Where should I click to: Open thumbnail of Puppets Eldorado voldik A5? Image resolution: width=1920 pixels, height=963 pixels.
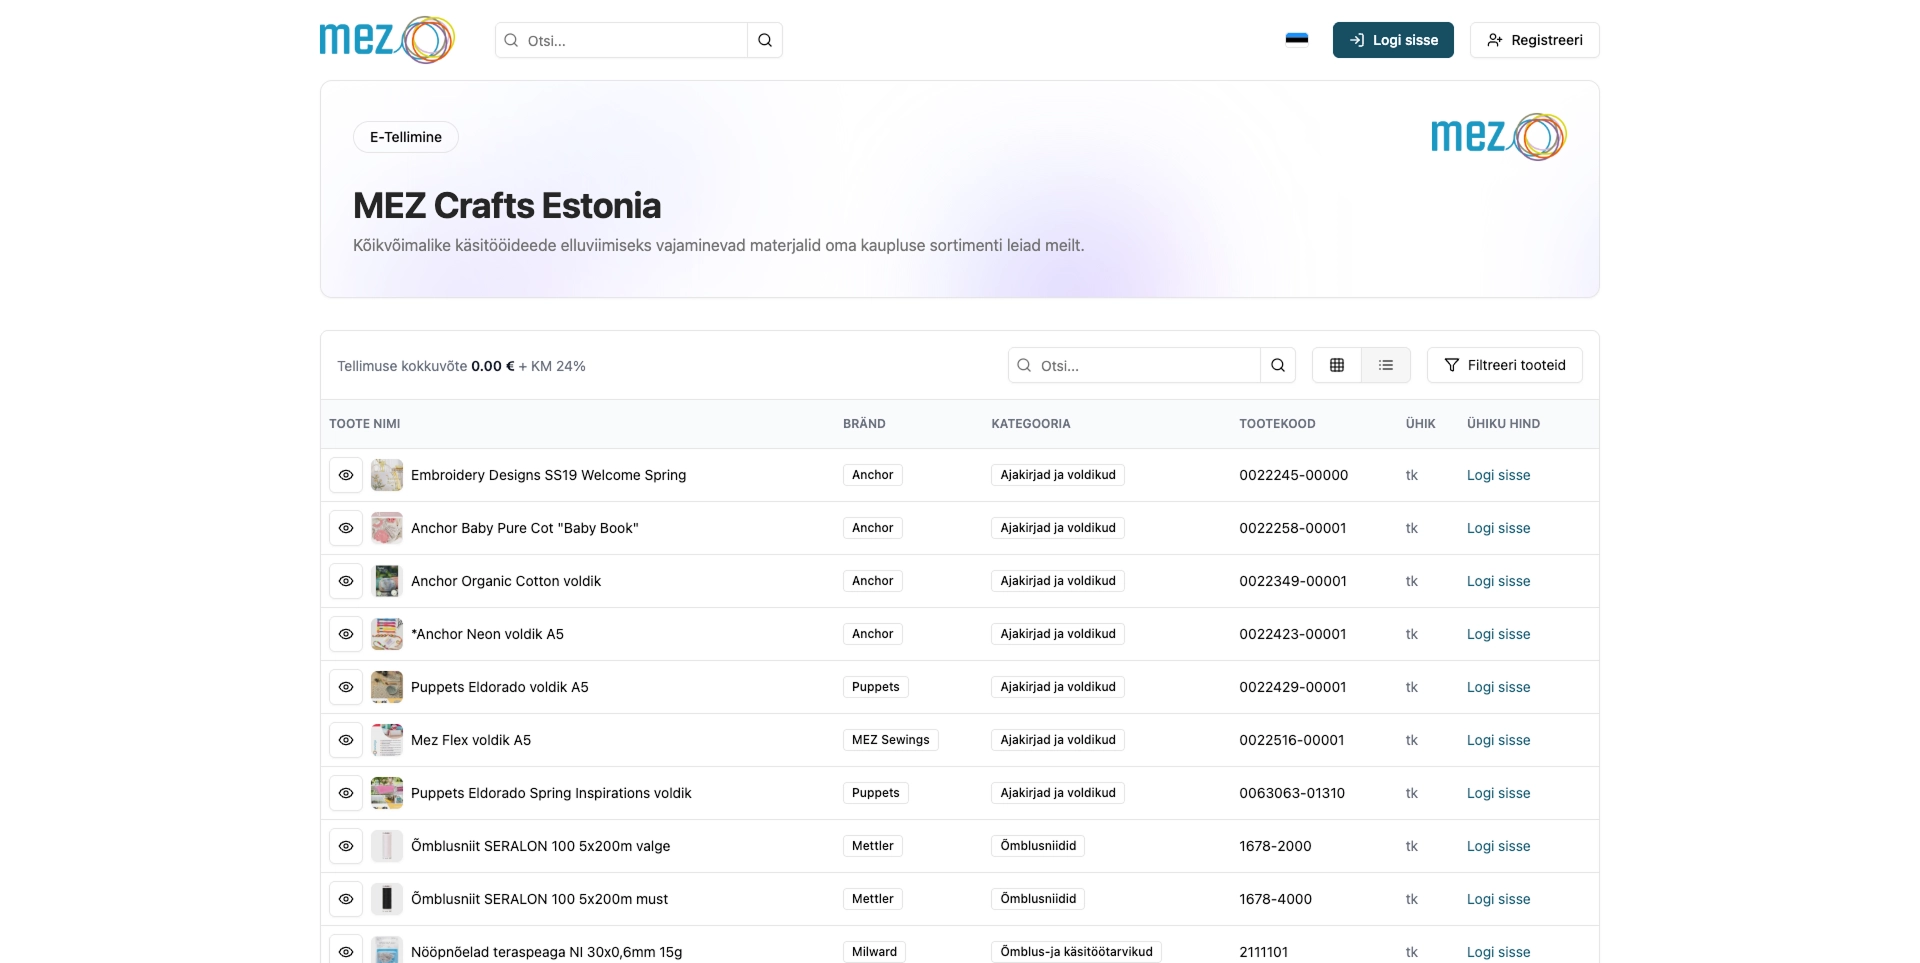point(387,687)
